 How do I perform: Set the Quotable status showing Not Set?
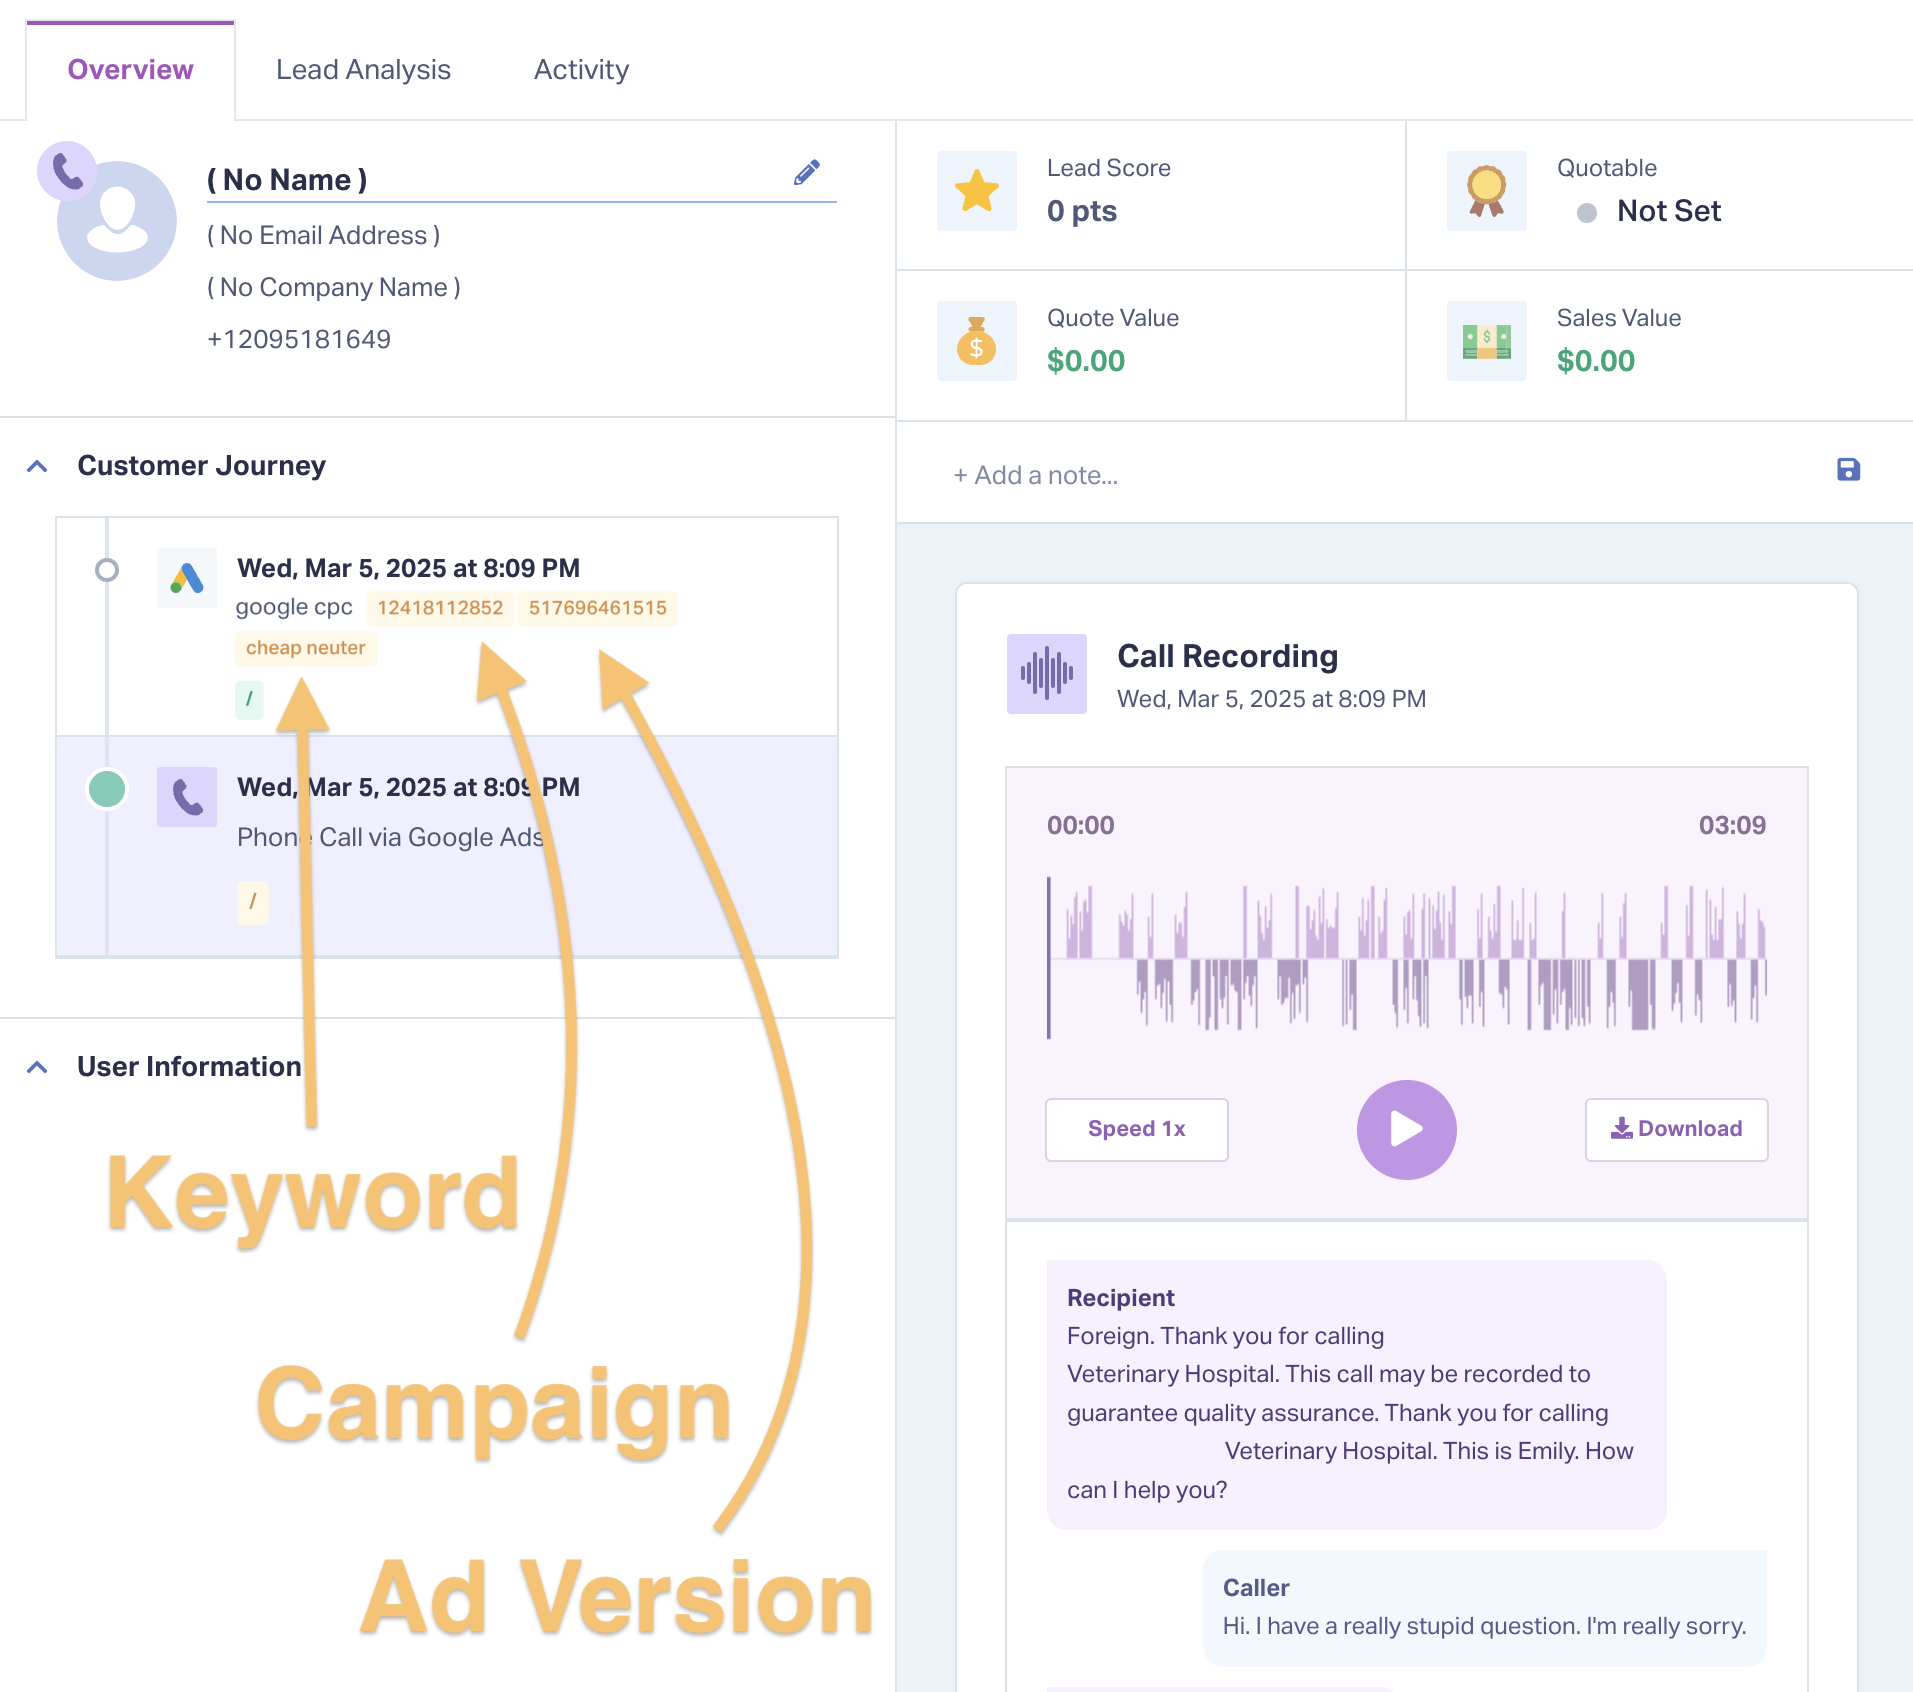point(1650,211)
